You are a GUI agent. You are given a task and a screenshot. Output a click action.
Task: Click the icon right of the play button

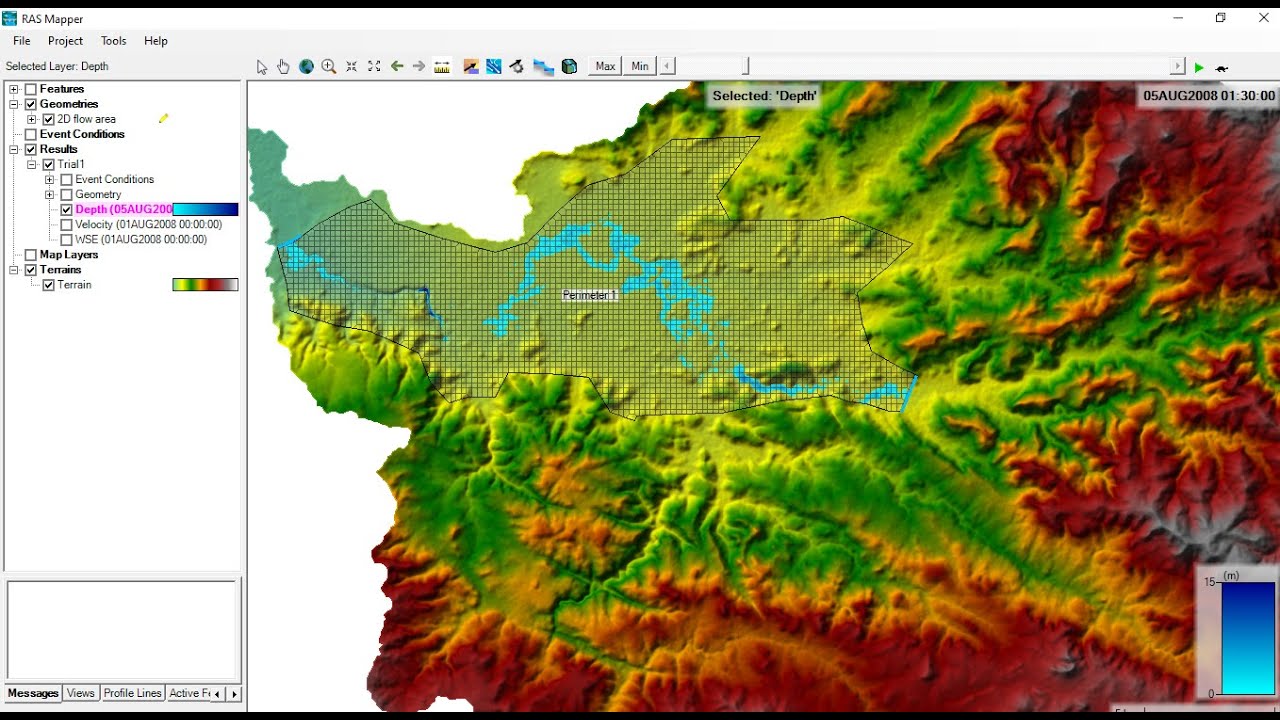click(1222, 68)
